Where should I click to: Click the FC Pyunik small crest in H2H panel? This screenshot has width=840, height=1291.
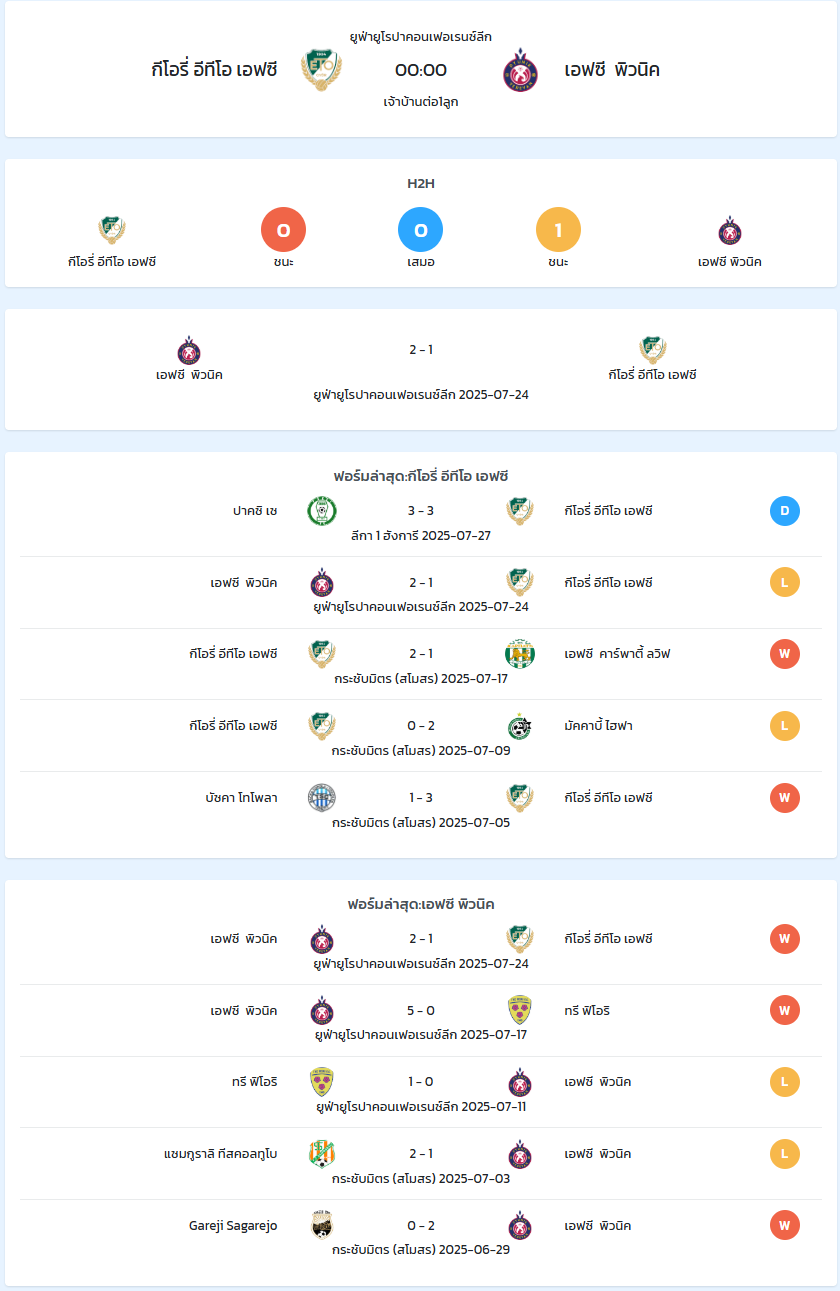pos(730,231)
